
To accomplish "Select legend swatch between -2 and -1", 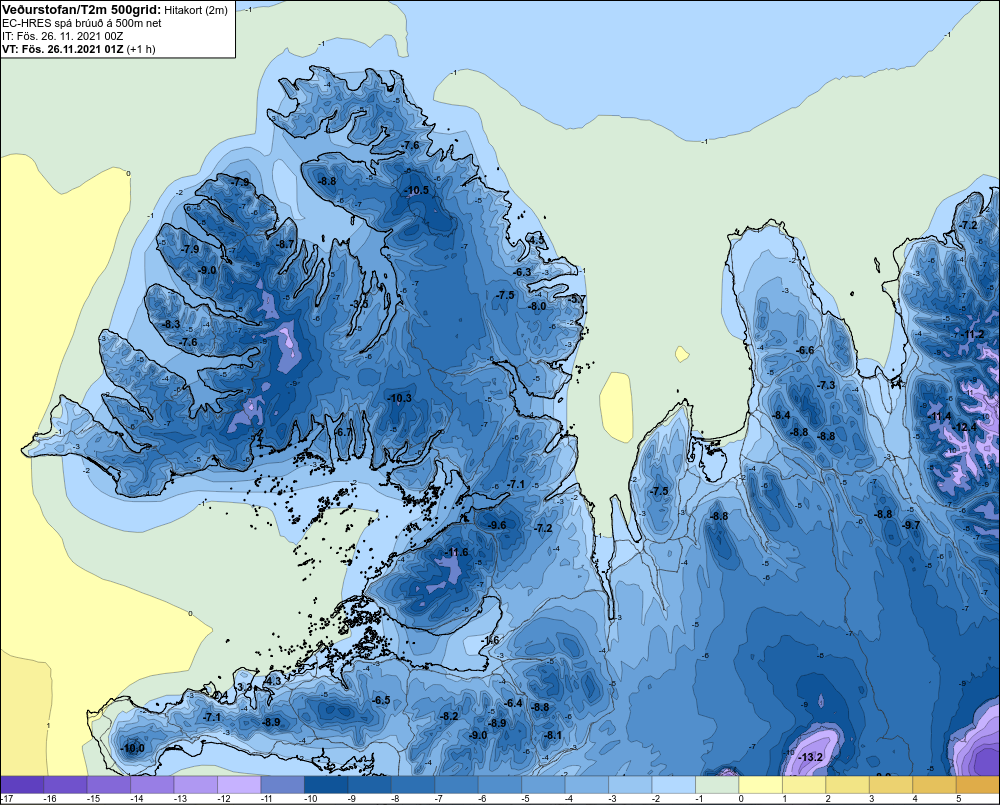I will [x=673, y=785].
